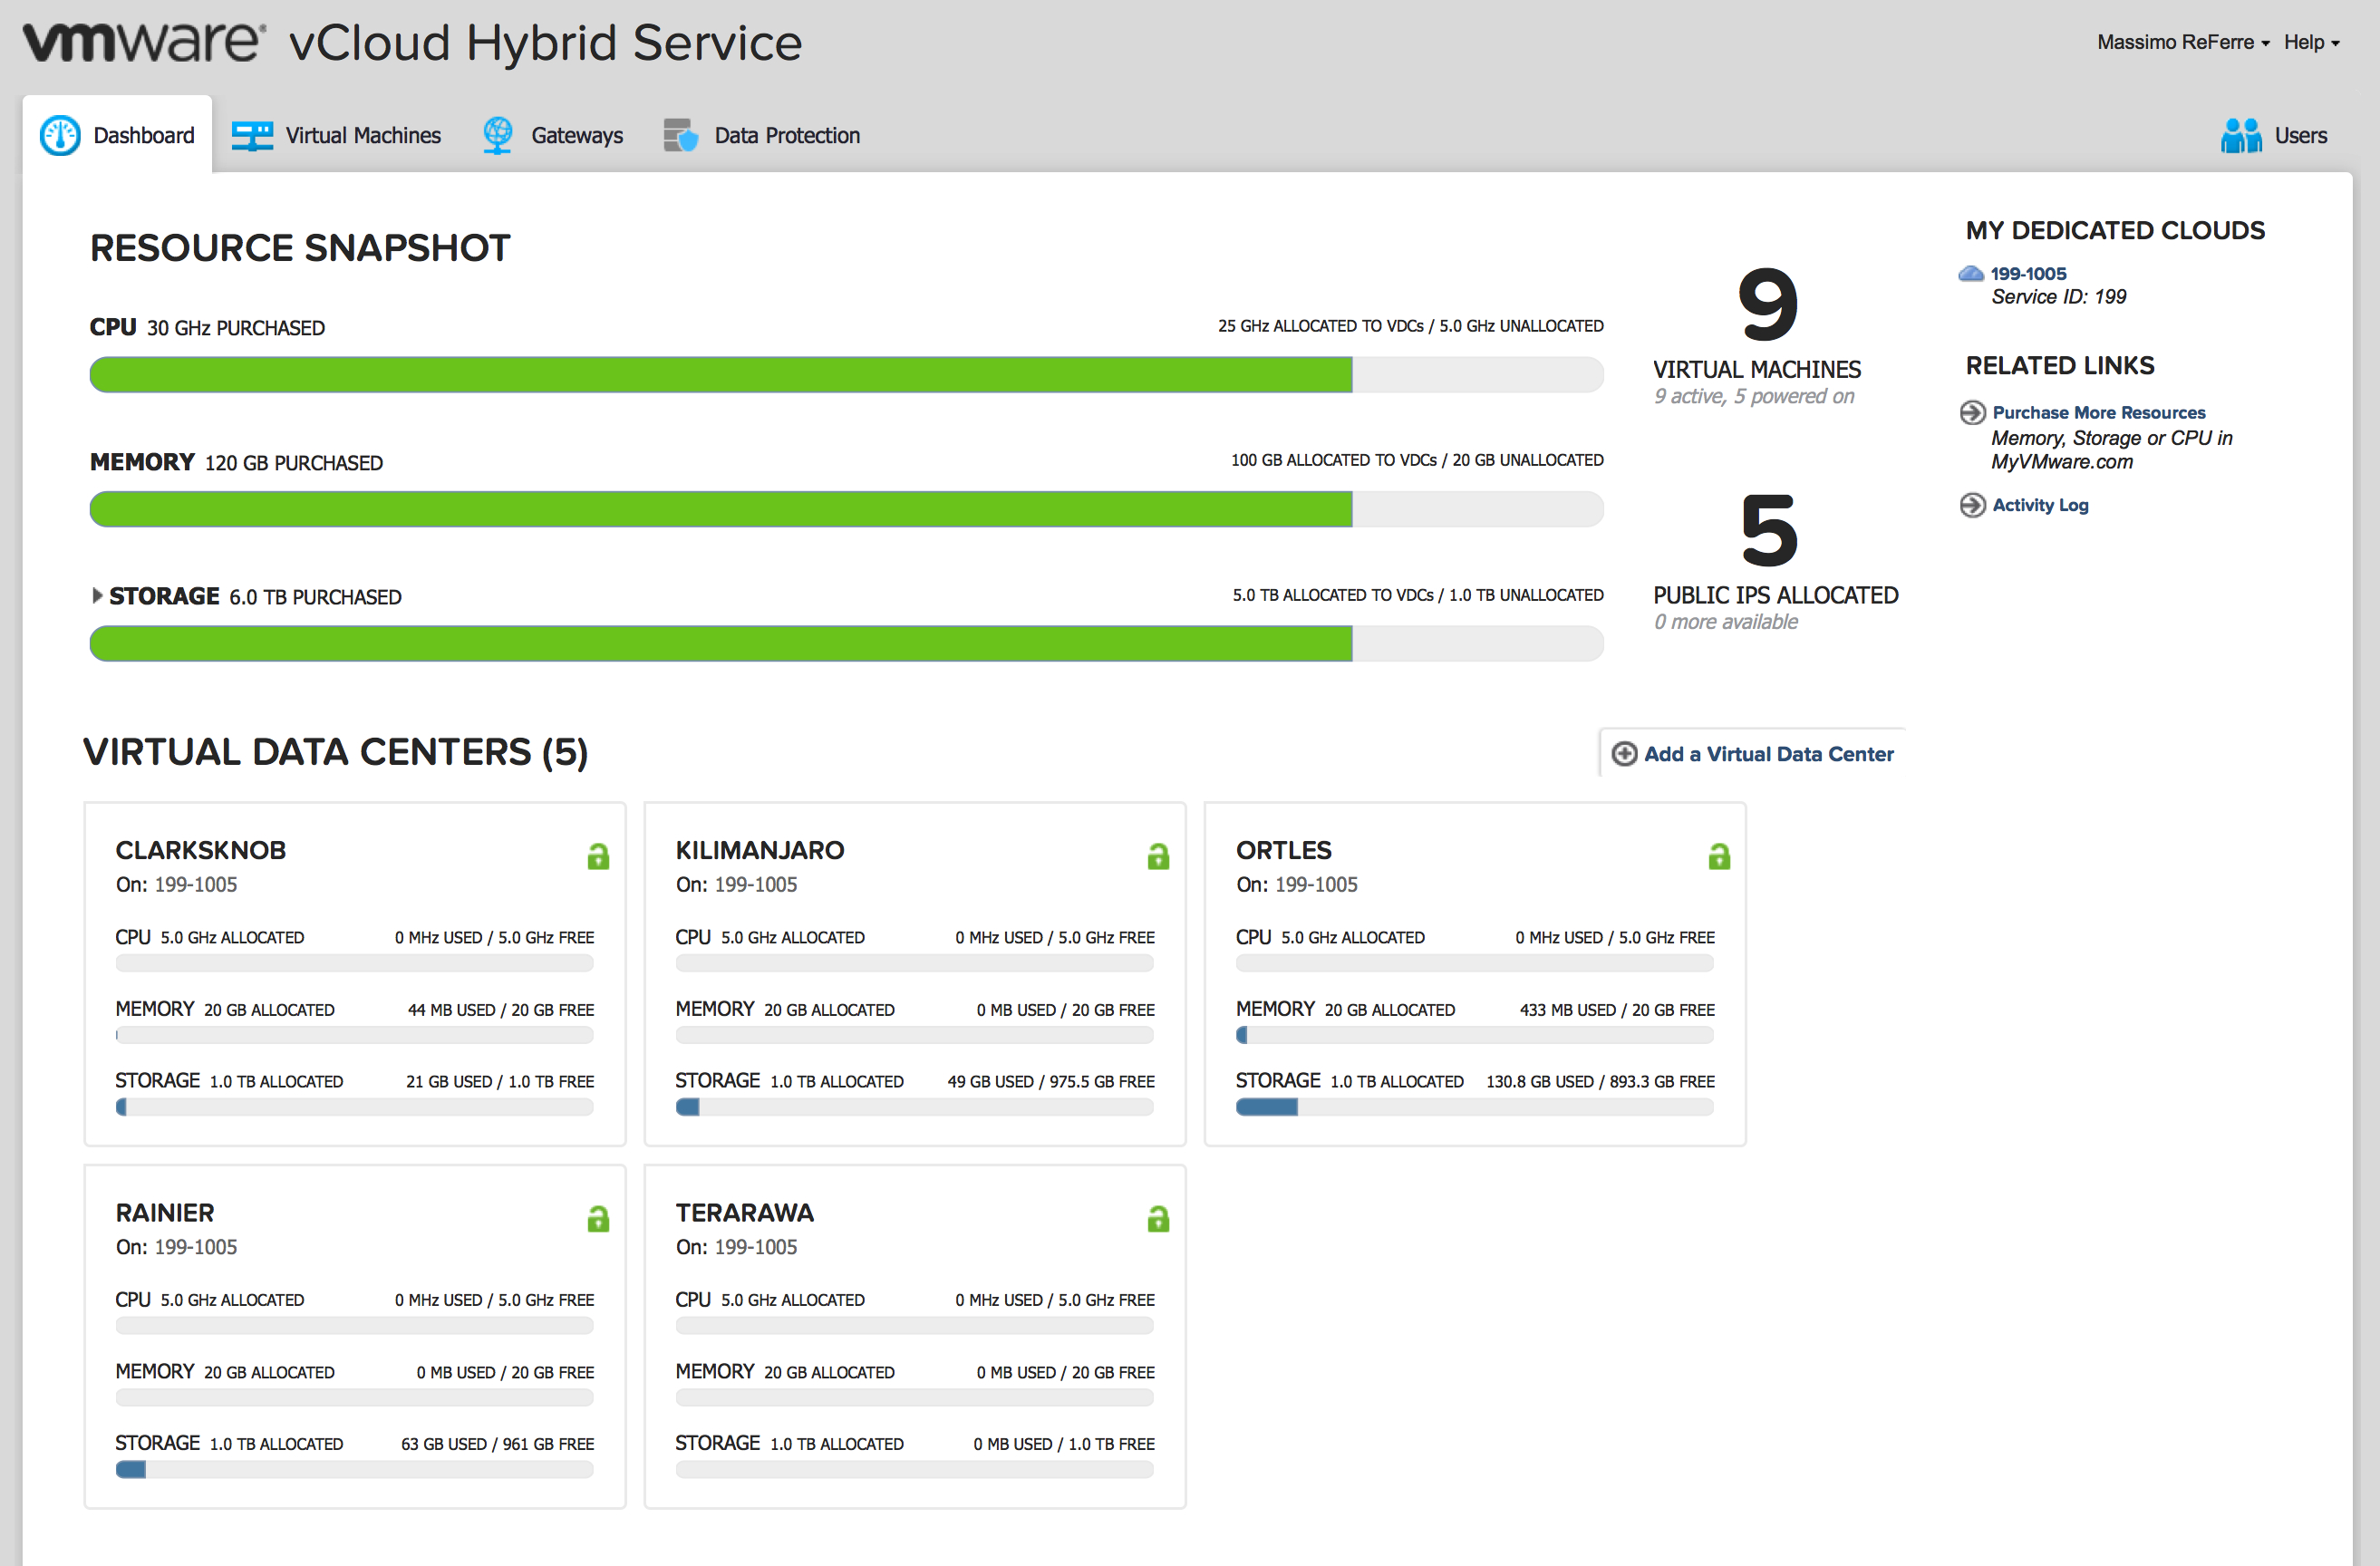
Task: Click the green lock icon on ORTLES
Action: coord(1719,856)
